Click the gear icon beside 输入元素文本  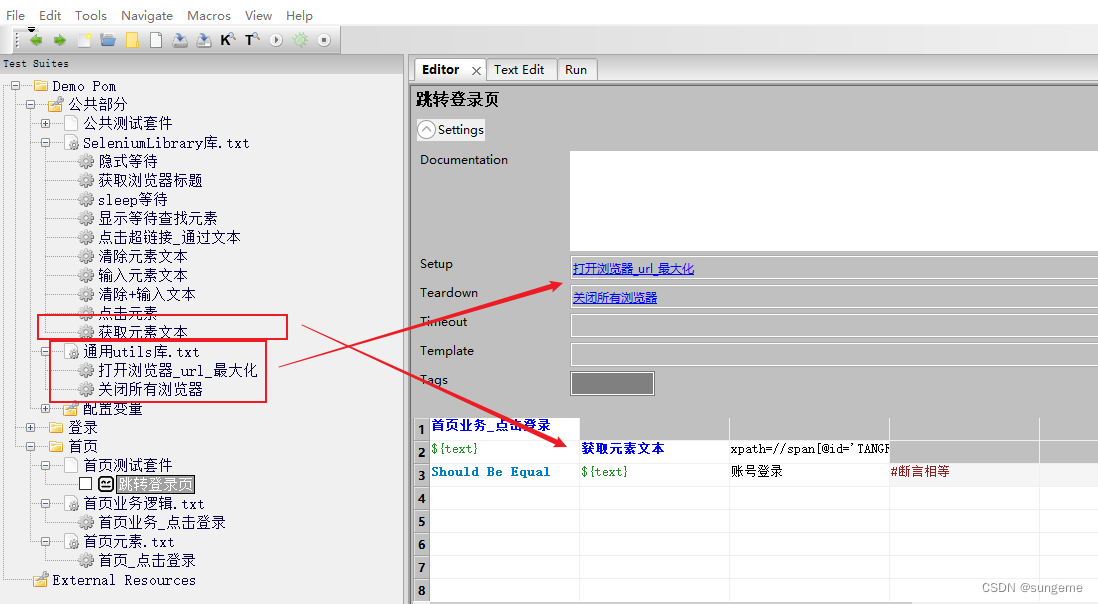click(86, 275)
